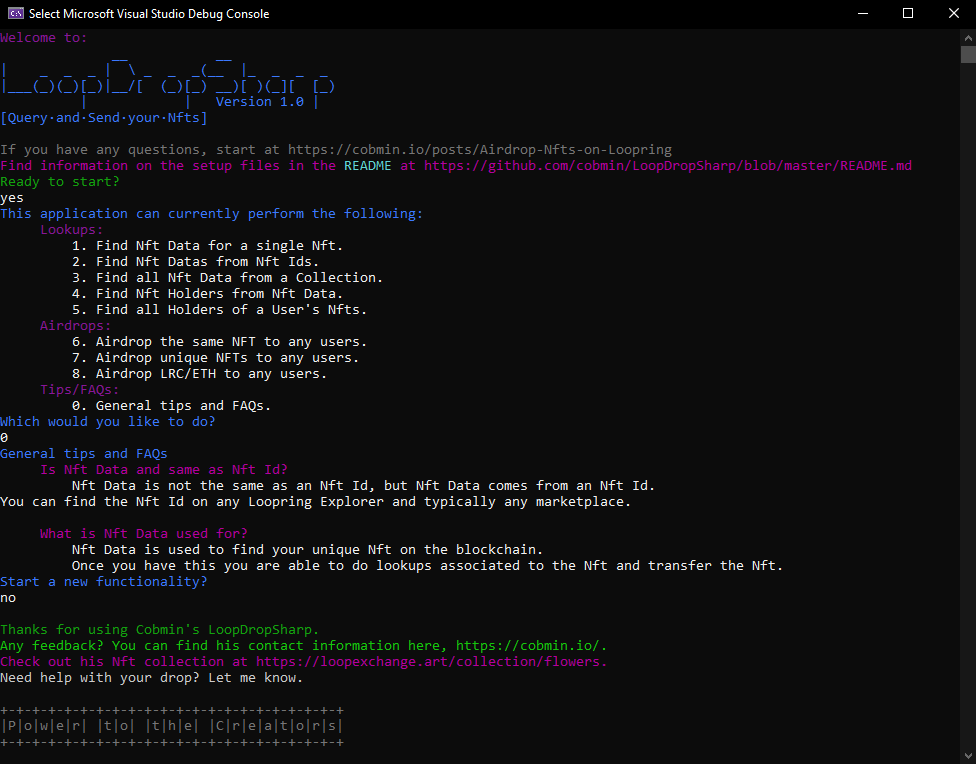
Task: Click the 'Airdrops:' heading
Action: (x=75, y=326)
